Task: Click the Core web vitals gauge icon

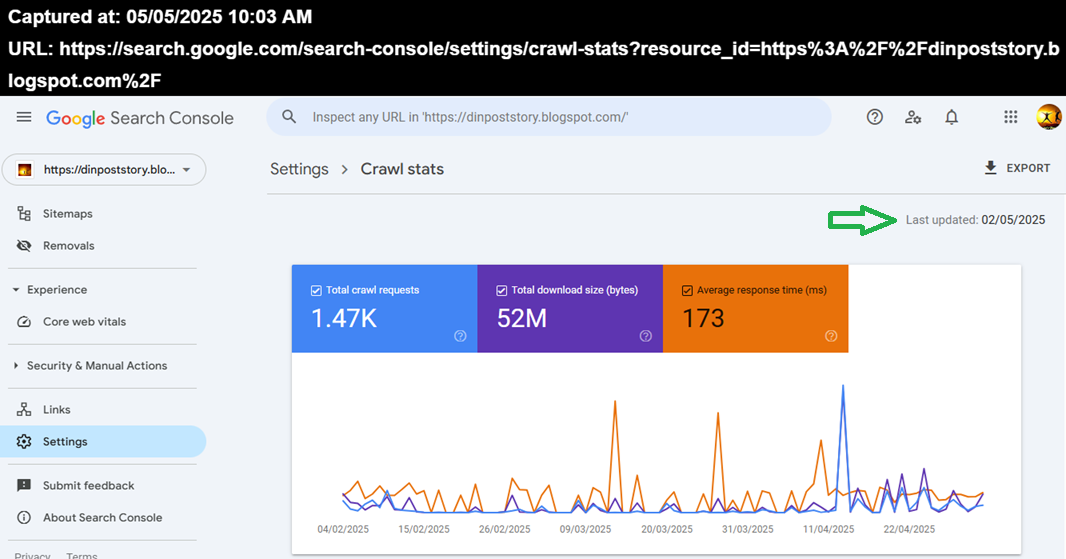Action: click(x=24, y=322)
